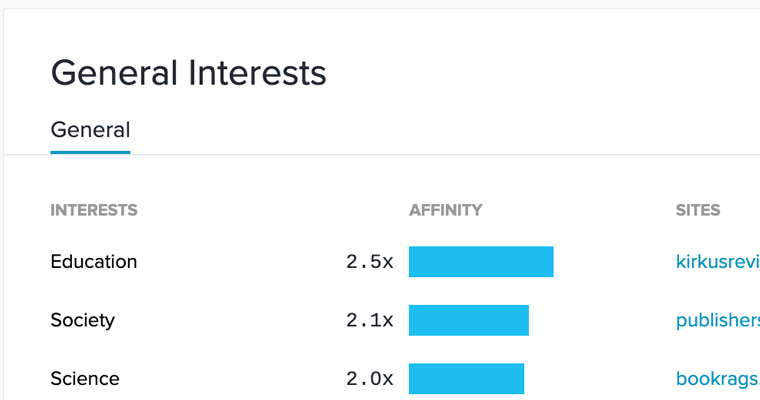Open the bookrags site link
Image resolution: width=760 pixels, height=400 pixels.
click(717, 379)
